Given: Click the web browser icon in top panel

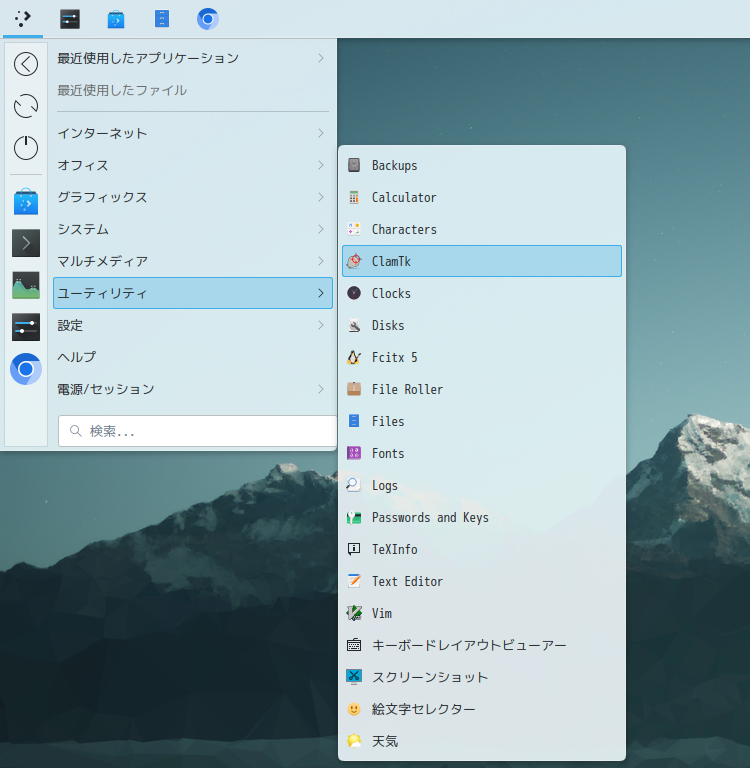Looking at the screenshot, I should point(208,19).
